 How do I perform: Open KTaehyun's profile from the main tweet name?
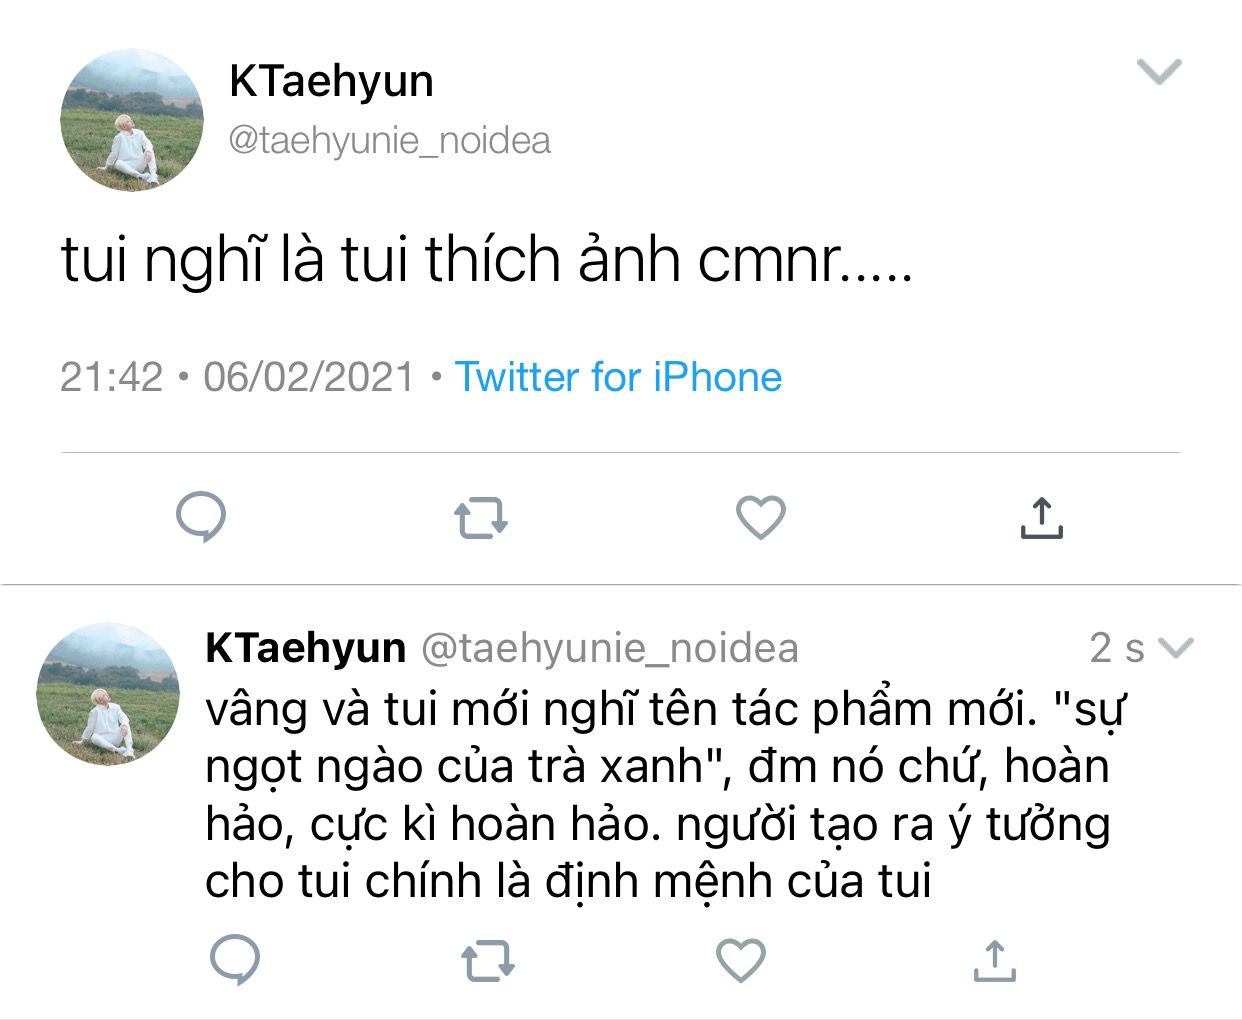click(x=331, y=81)
